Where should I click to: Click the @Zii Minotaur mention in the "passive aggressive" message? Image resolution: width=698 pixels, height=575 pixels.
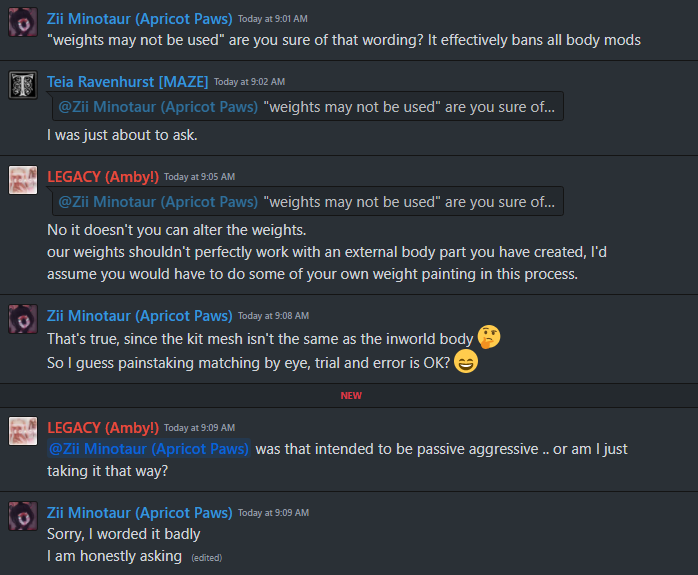149,449
